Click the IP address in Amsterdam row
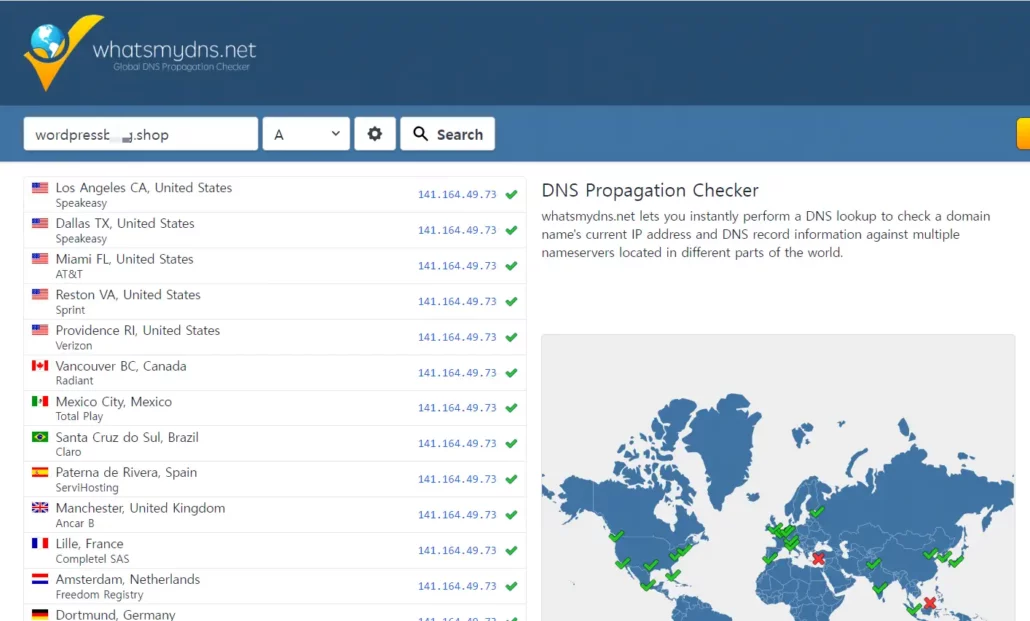The height and width of the screenshot is (621, 1030). tap(457, 586)
